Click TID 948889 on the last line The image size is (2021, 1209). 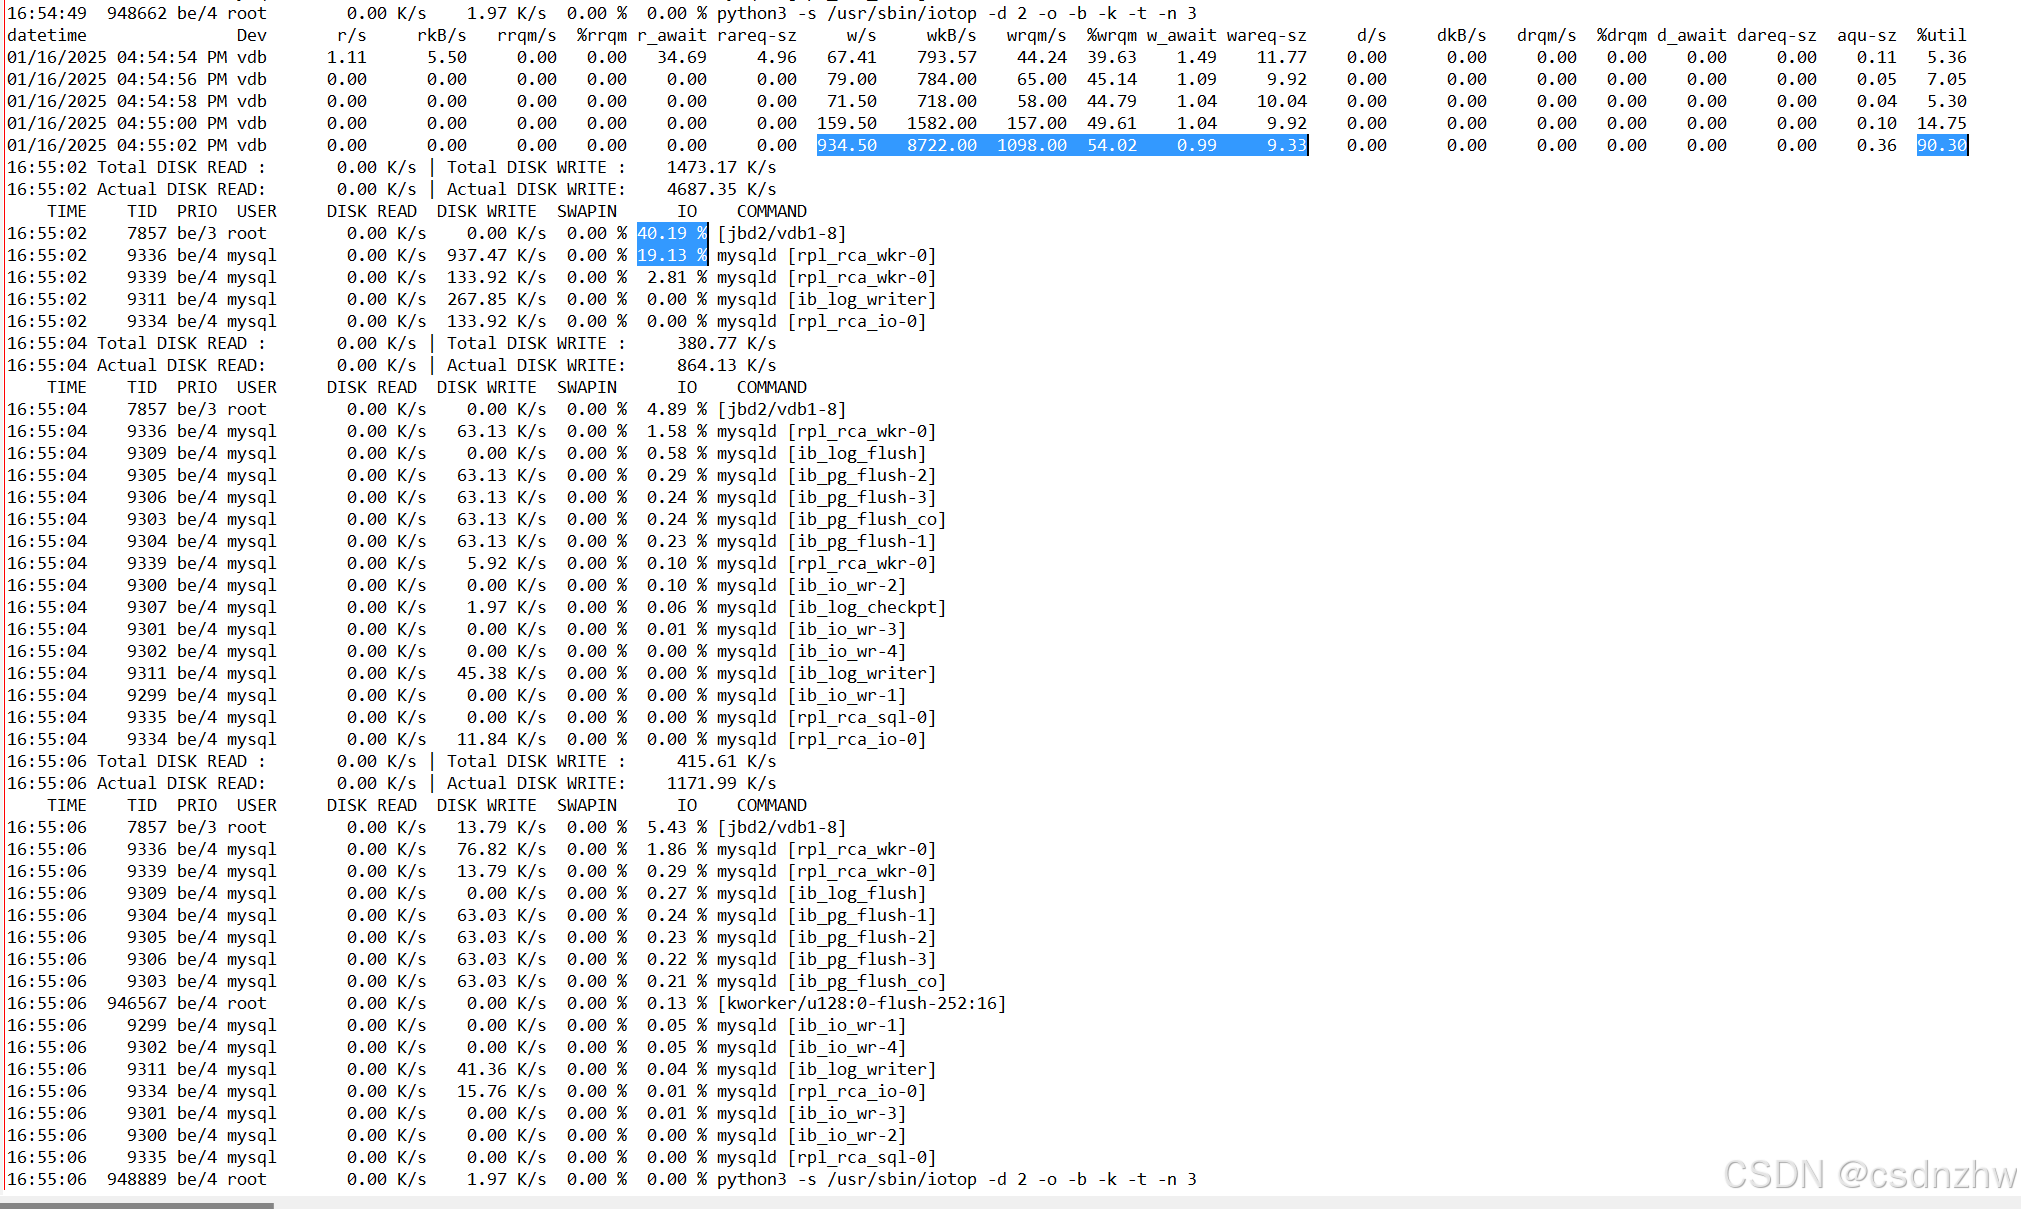(x=136, y=1179)
